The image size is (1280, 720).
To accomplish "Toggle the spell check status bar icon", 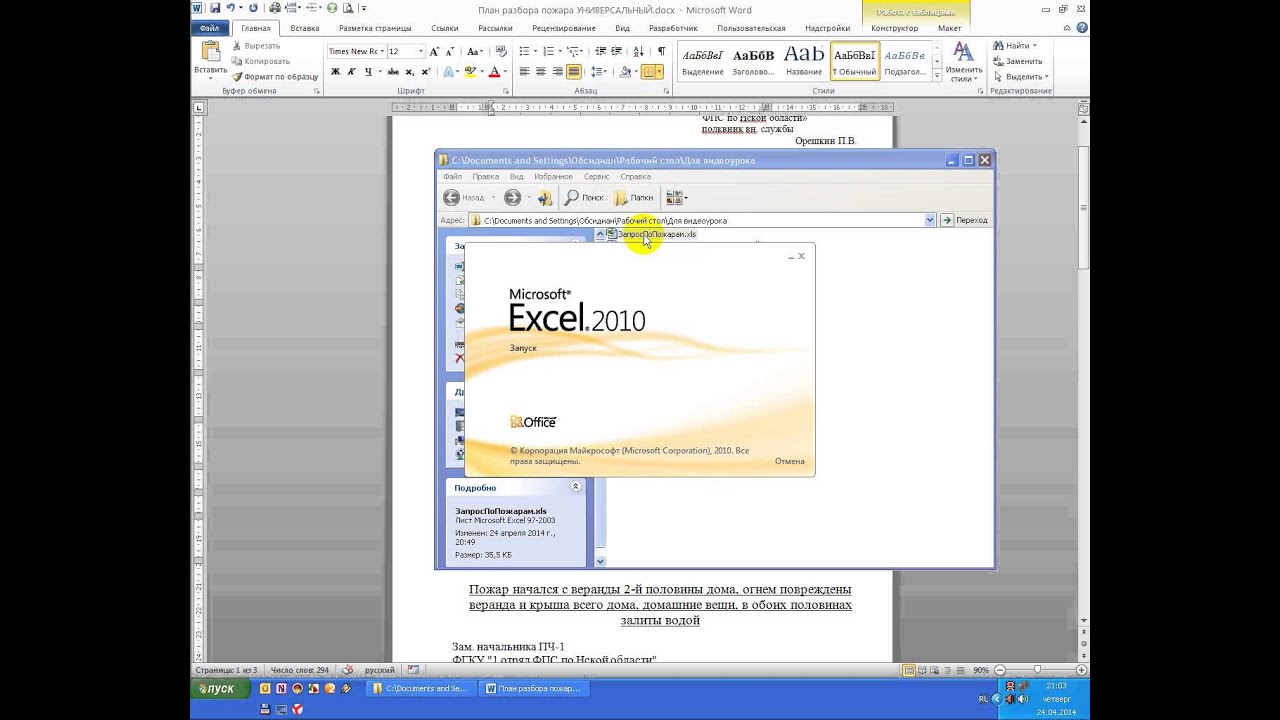I will coord(348,670).
